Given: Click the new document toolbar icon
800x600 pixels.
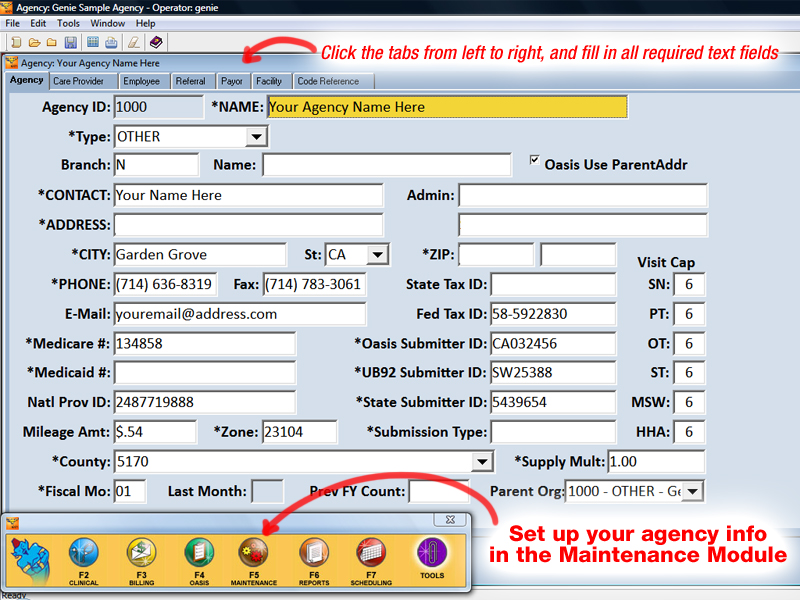Looking at the screenshot, I should tap(16, 42).
